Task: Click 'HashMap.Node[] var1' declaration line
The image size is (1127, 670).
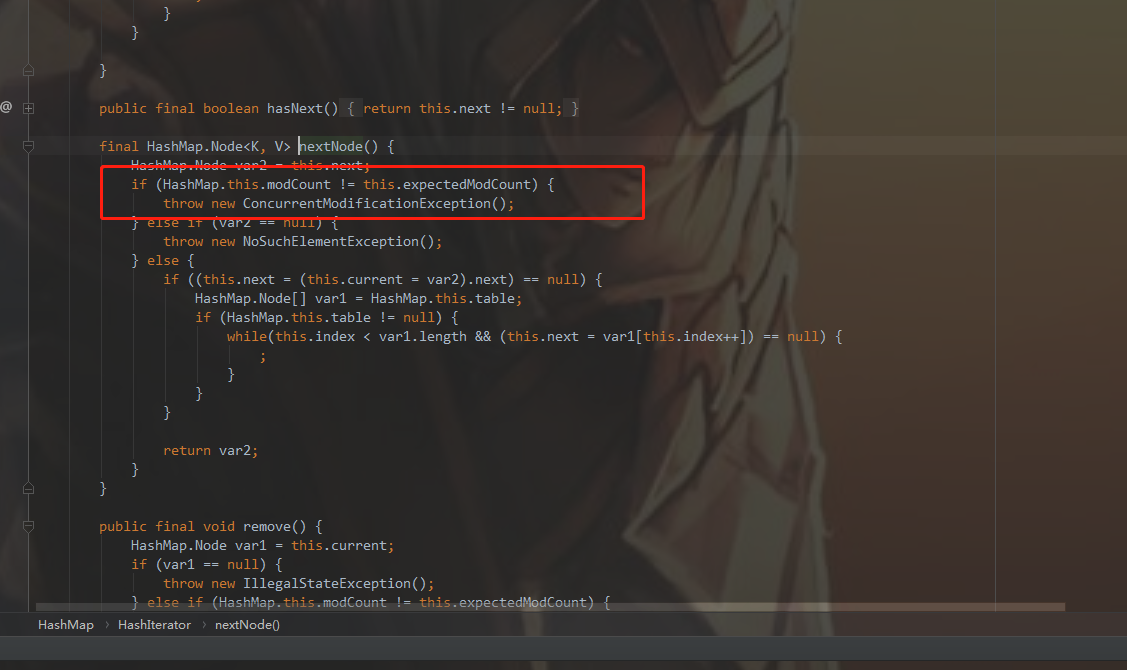Action: (358, 298)
